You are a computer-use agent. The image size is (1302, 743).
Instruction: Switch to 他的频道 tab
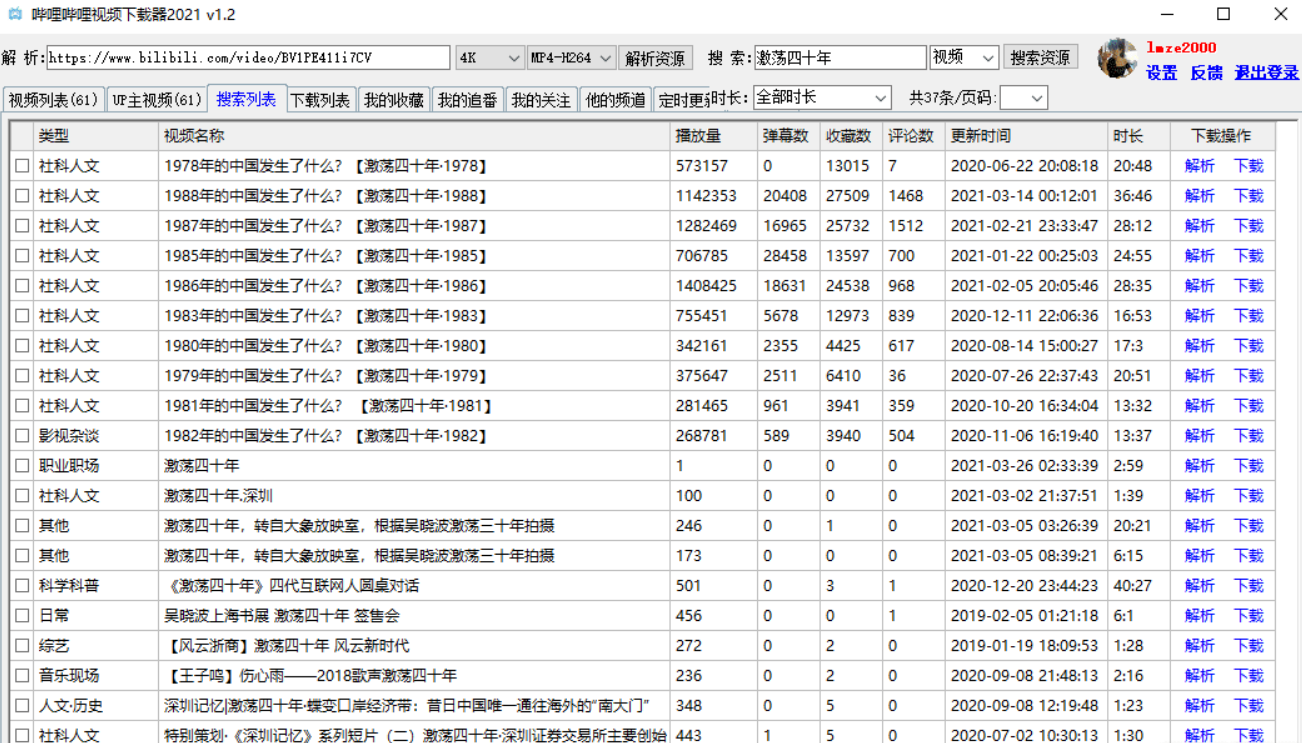pos(615,100)
